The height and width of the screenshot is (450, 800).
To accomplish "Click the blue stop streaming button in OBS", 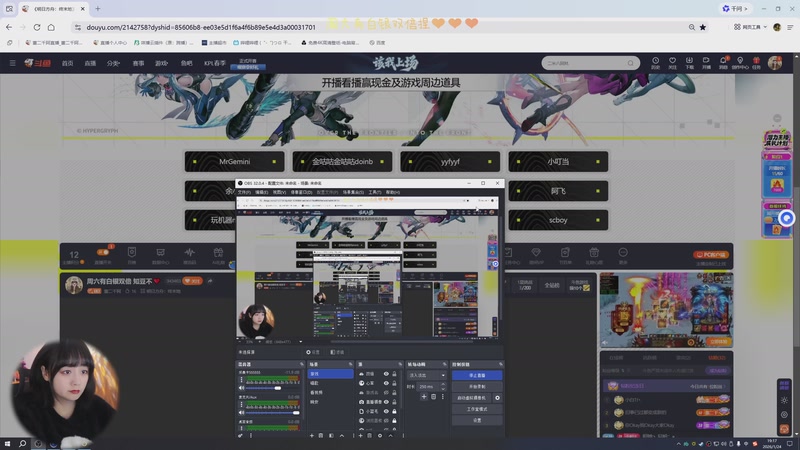I will pyautogui.click(x=477, y=375).
